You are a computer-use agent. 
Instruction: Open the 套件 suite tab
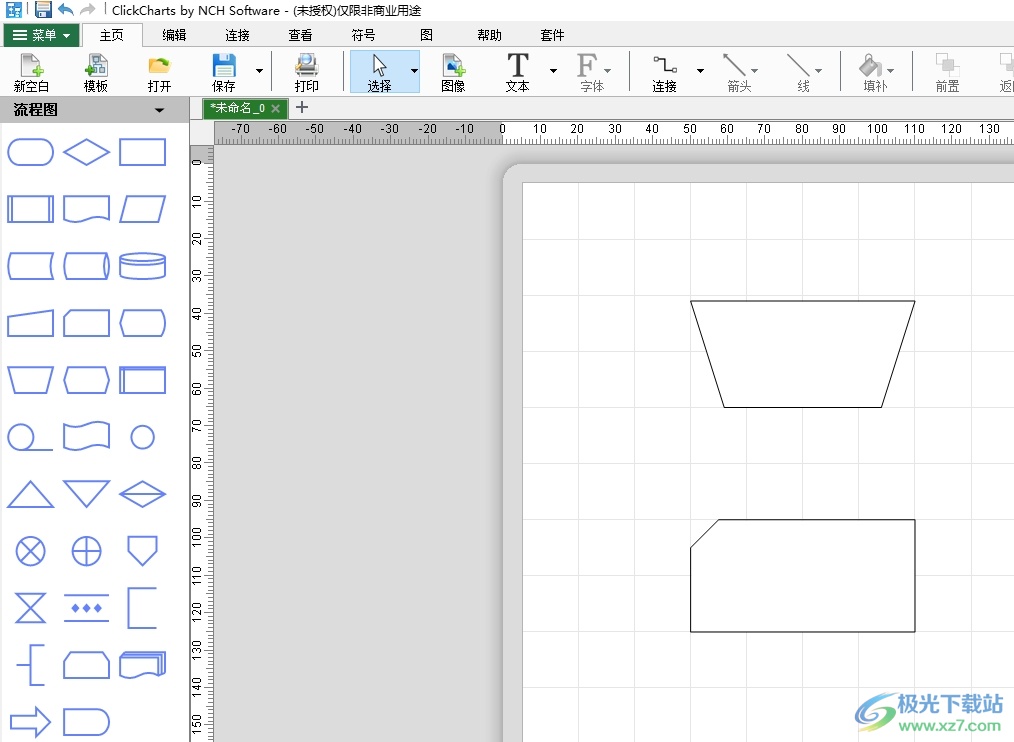point(552,35)
